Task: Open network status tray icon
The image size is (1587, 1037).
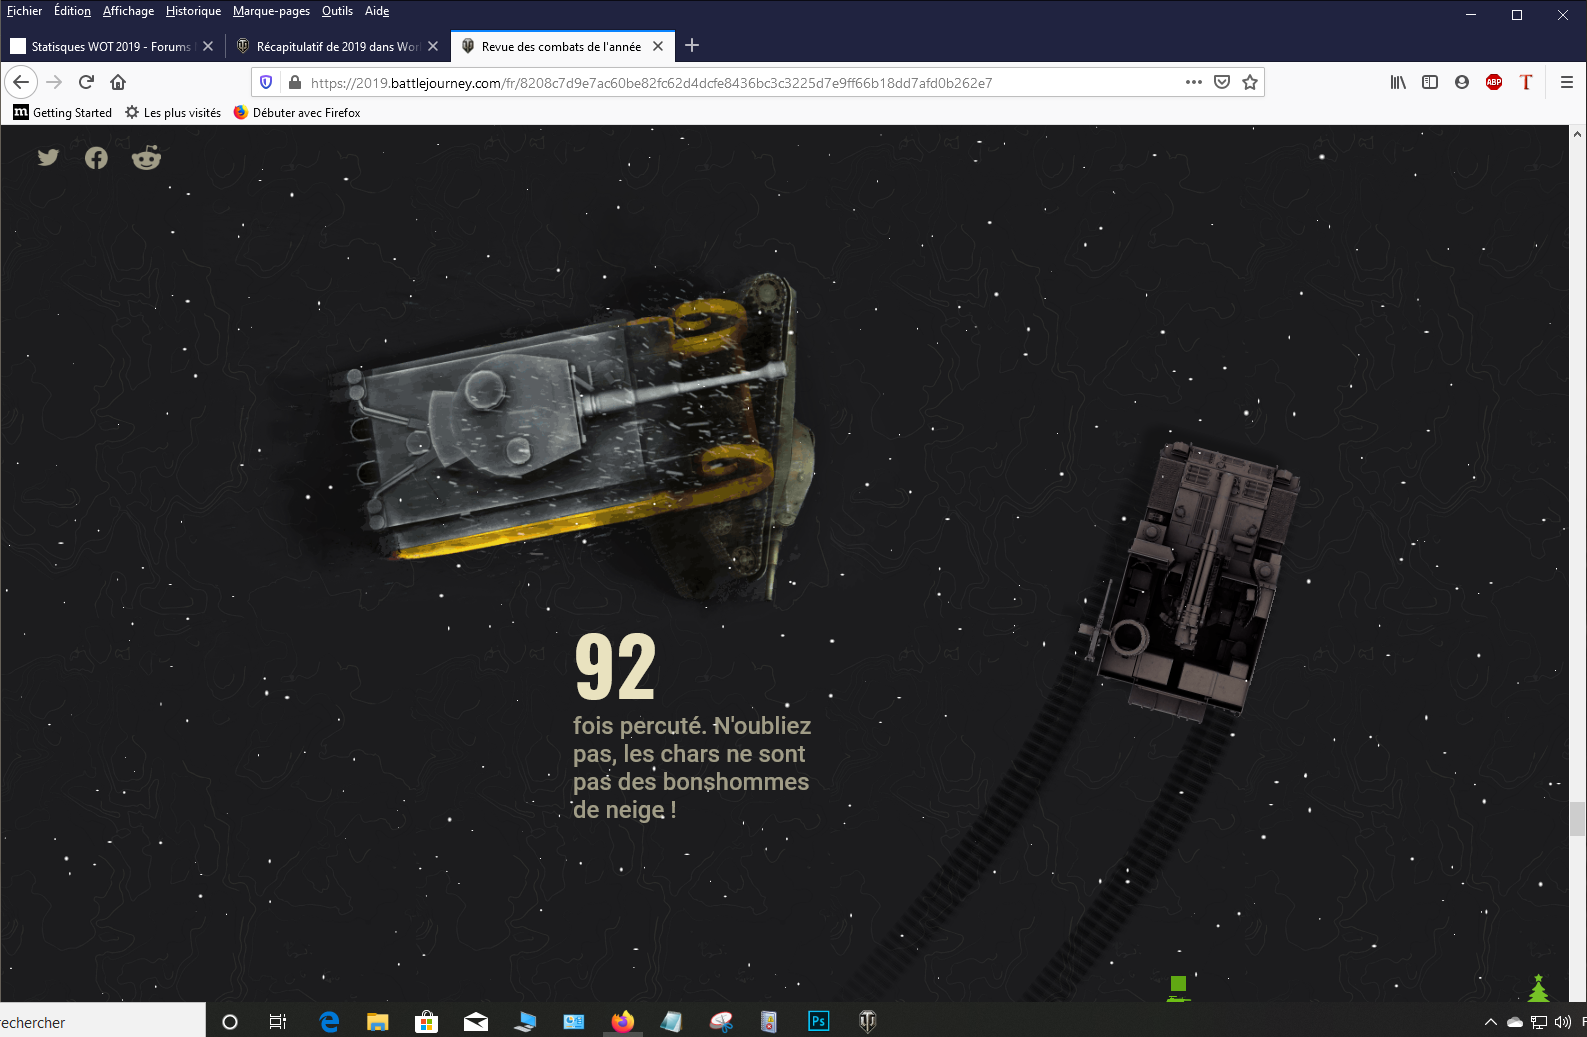Action: (x=1539, y=1021)
